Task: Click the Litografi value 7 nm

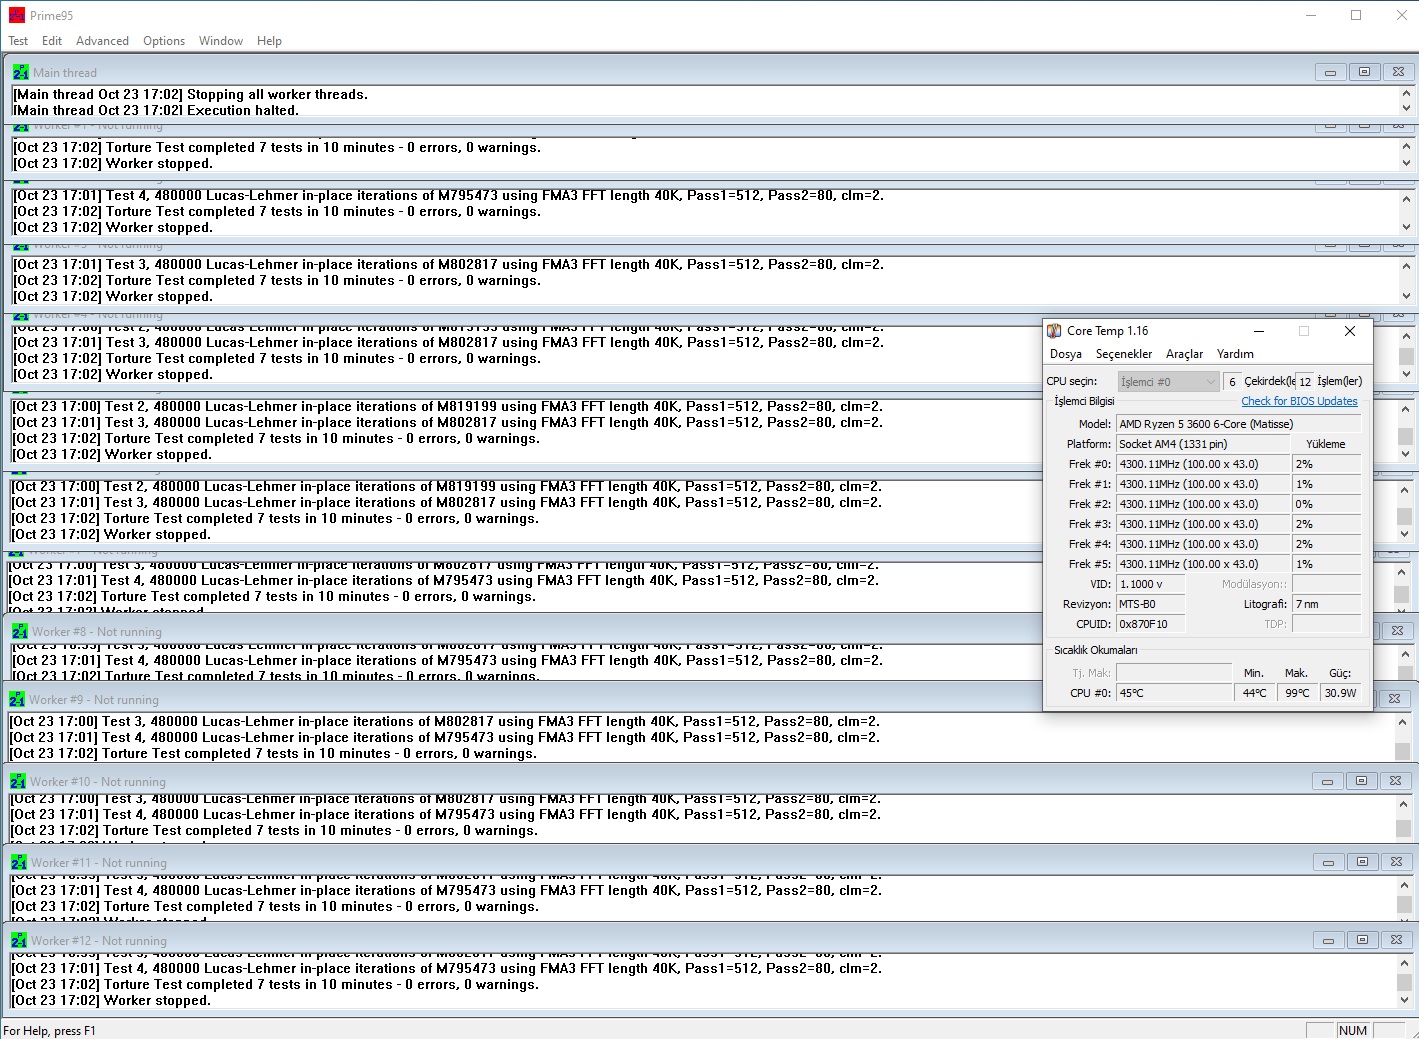Action: click(x=1326, y=604)
